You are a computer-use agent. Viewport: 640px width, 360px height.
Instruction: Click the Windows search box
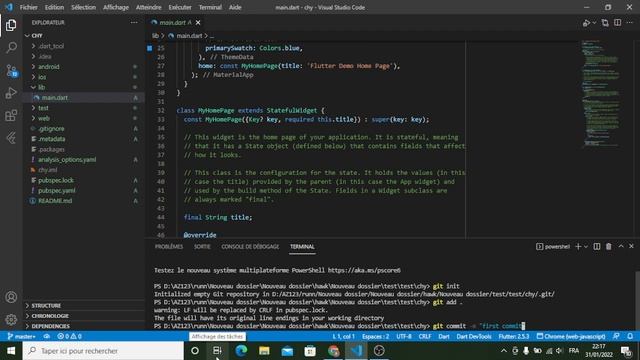coord(103,351)
